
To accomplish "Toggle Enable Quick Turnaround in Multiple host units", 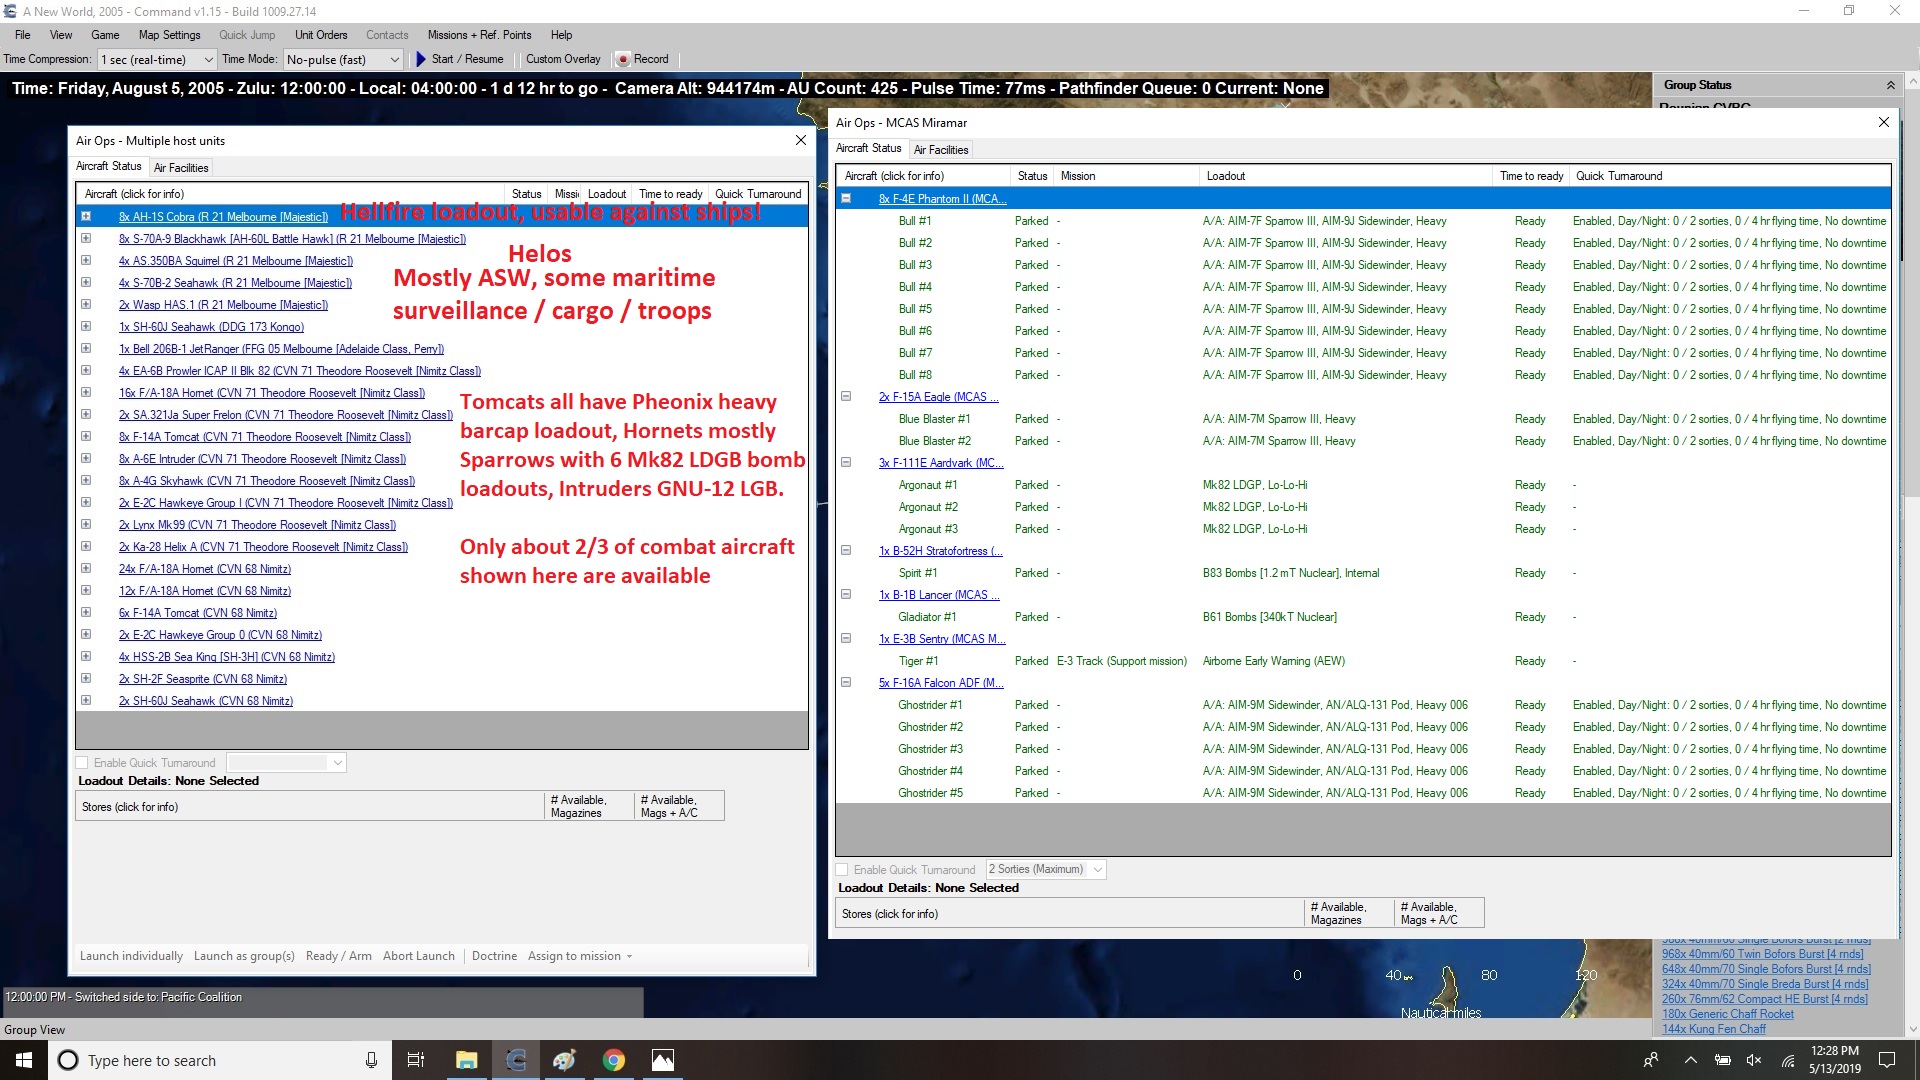I will pyautogui.click(x=82, y=763).
